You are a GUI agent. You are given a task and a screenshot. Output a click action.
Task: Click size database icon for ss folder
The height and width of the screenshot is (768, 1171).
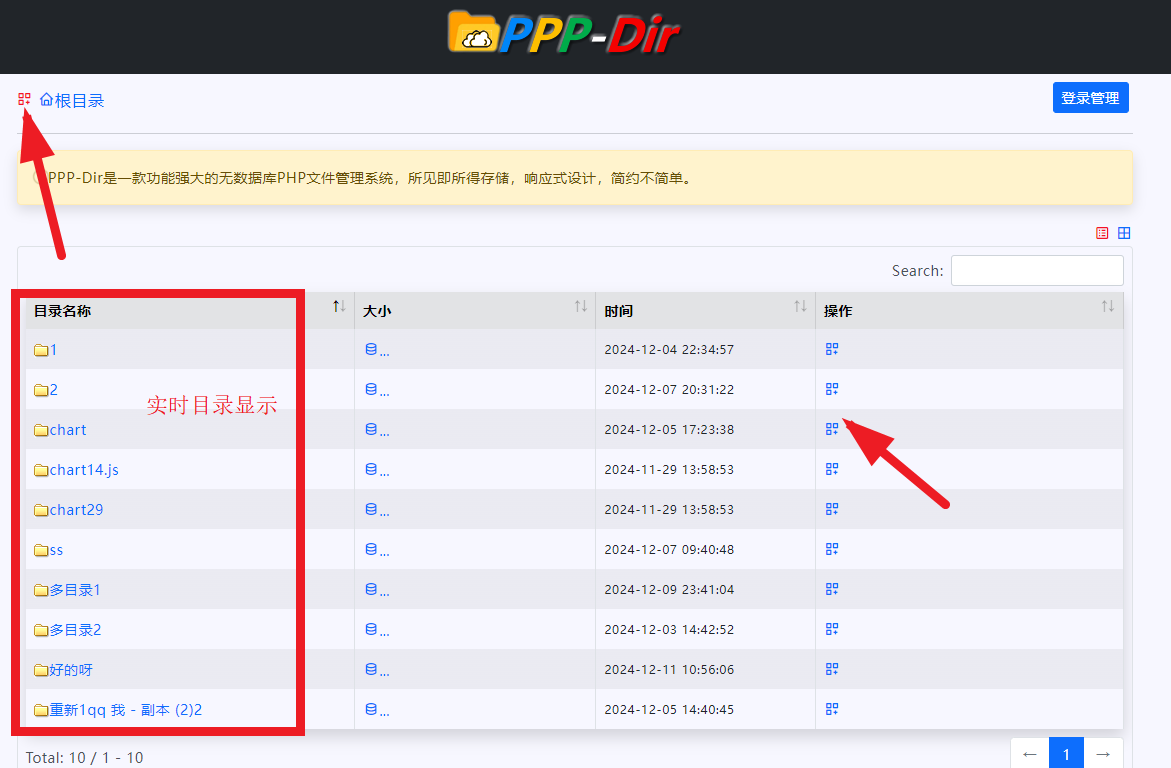coord(371,549)
